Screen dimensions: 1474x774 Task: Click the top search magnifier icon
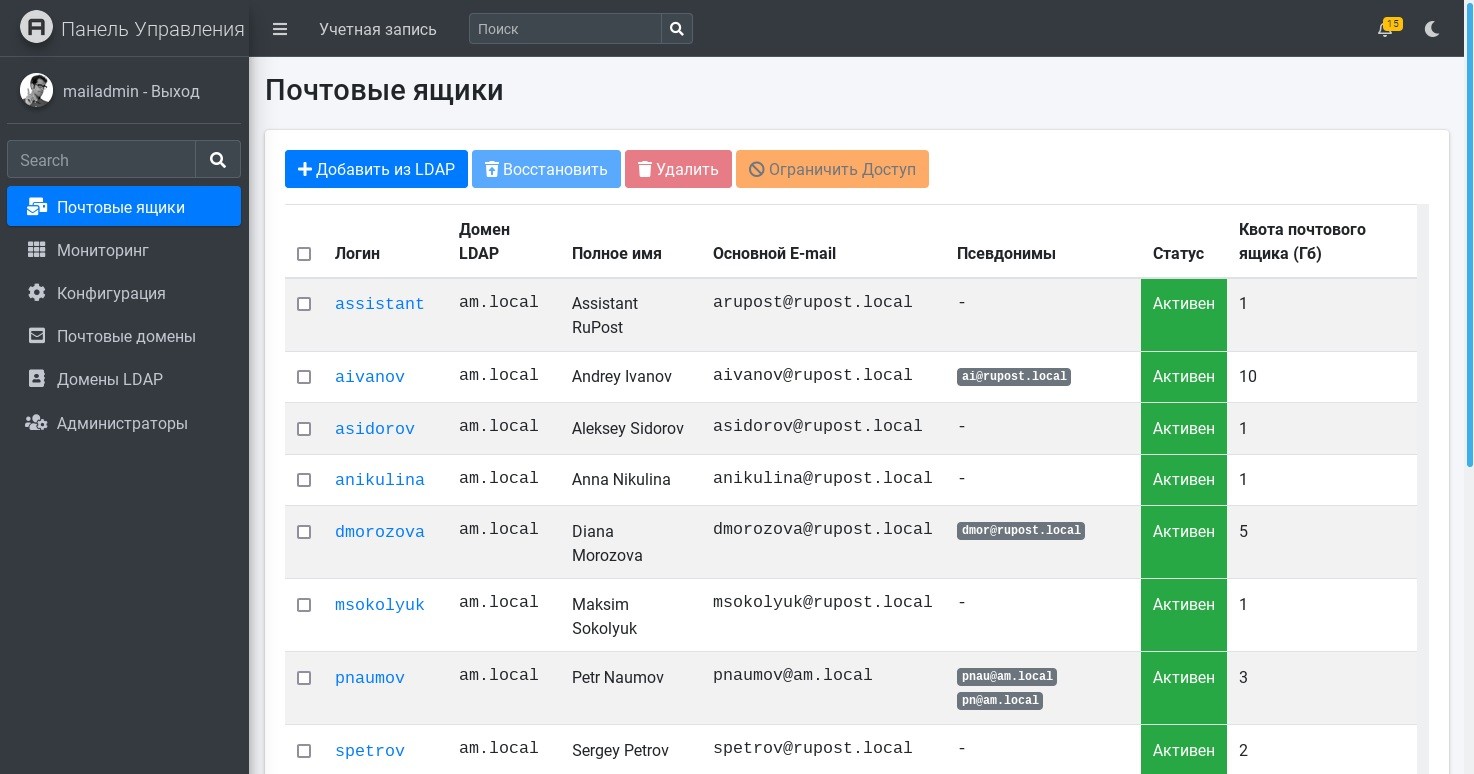(x=677, y=29)
